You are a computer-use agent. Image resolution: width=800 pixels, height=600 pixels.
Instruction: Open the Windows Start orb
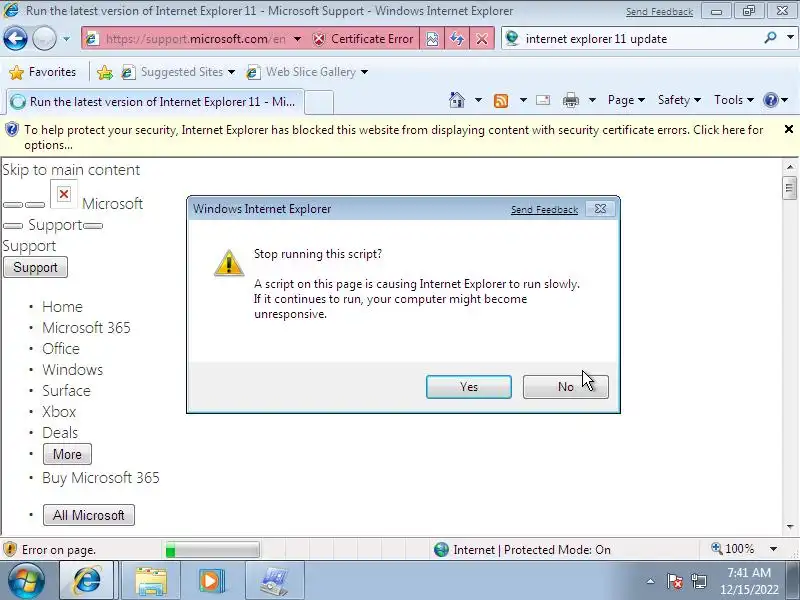[26, 581]
